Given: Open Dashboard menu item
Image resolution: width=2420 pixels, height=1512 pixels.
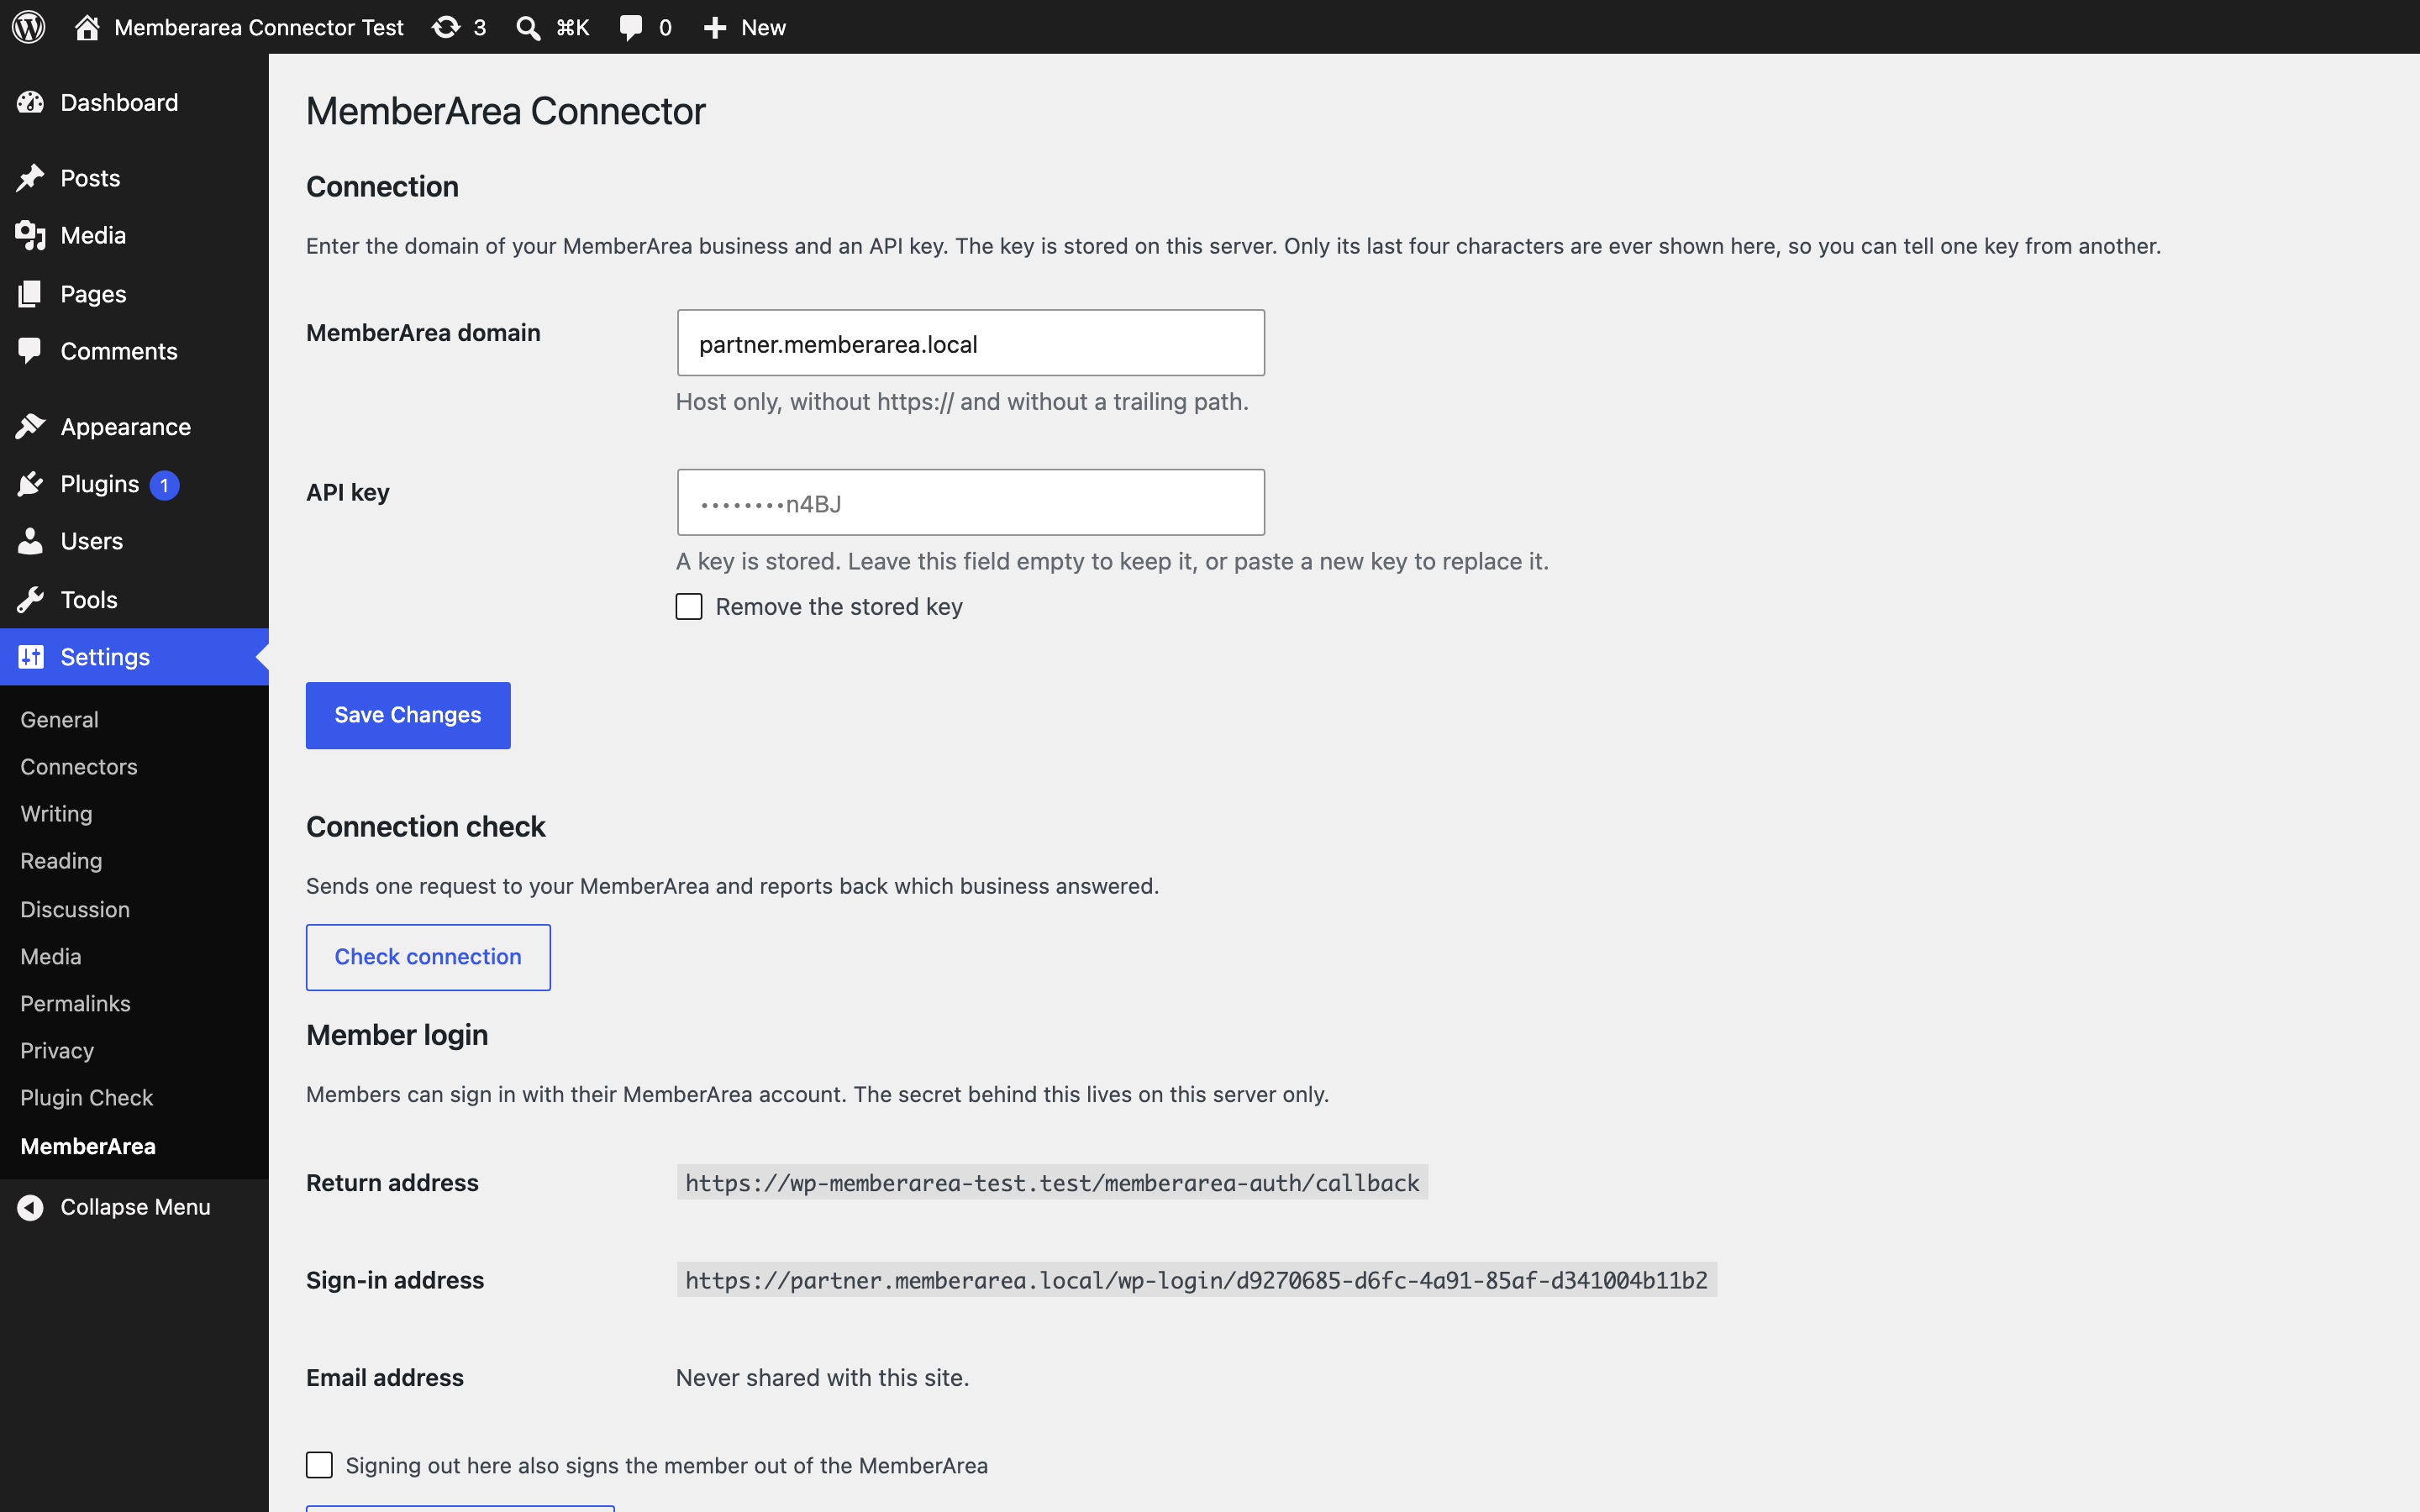Looking at the screenshot, I should point(134,102).
